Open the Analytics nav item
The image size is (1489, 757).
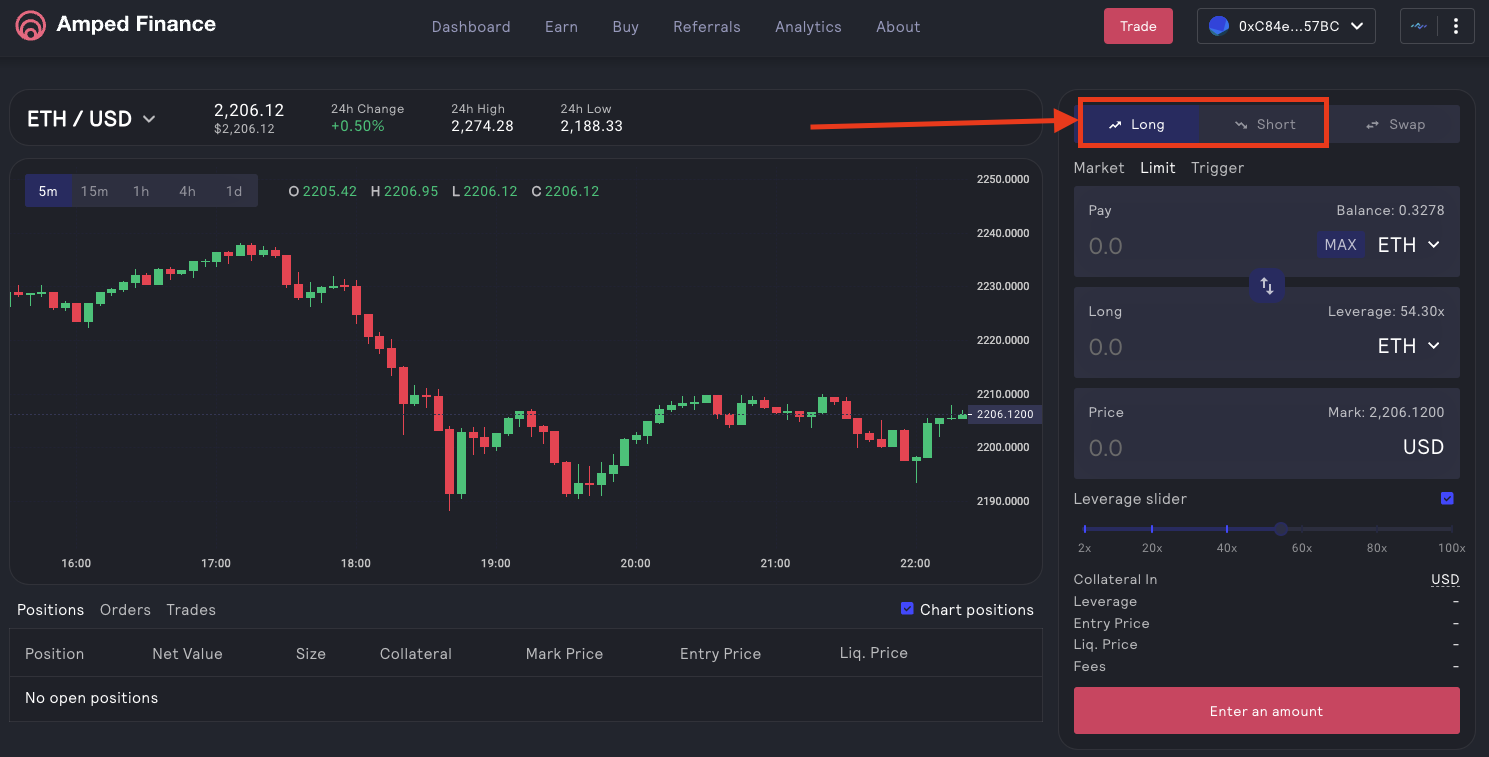point(808,27)
